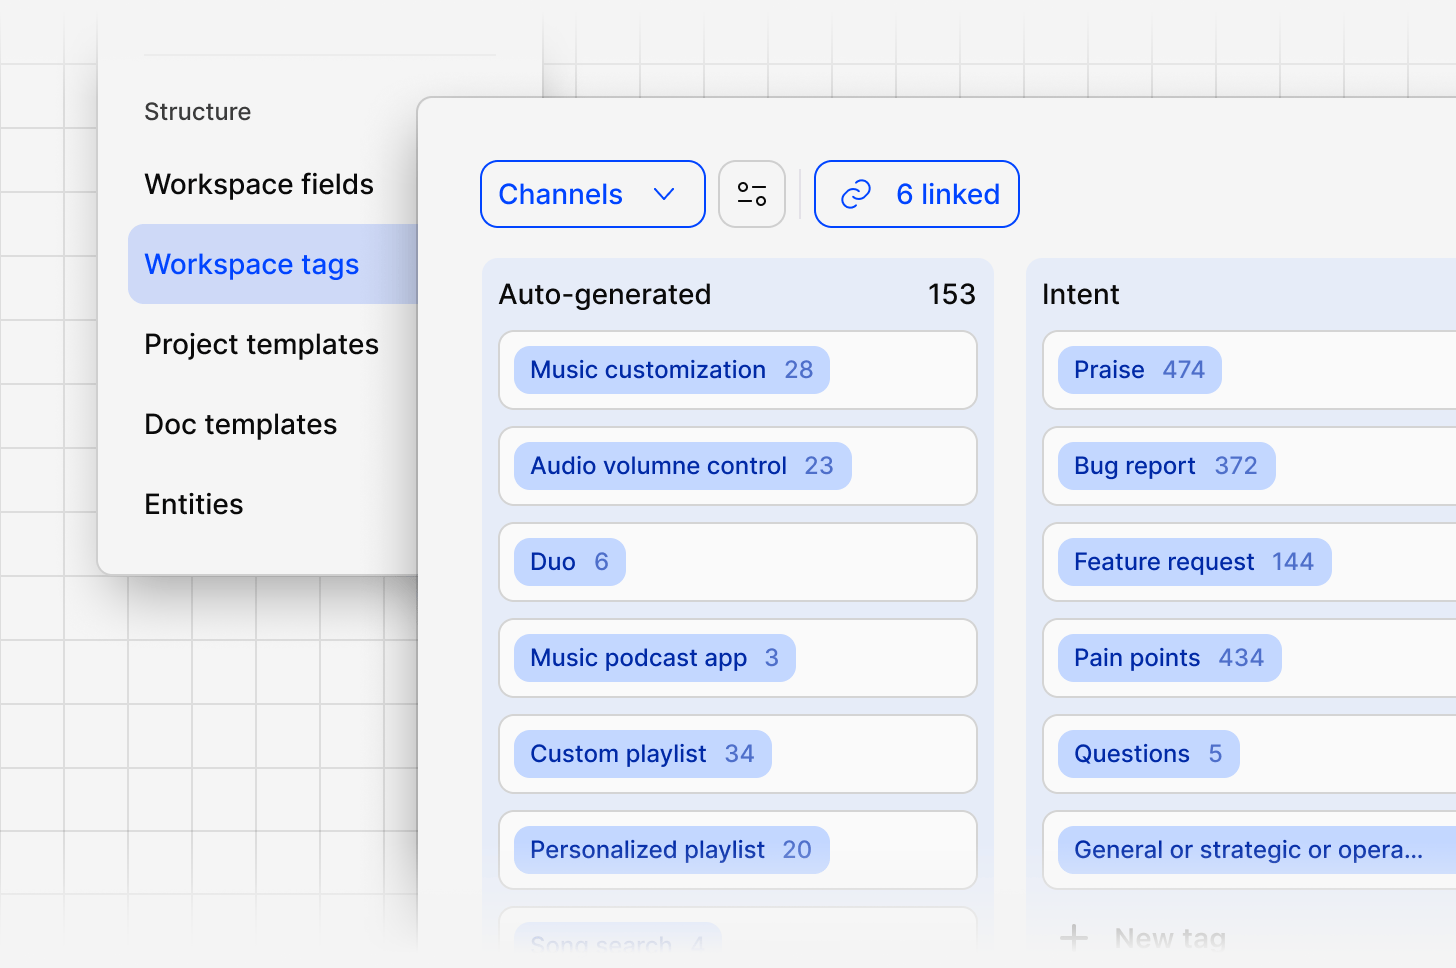Open Workspace fields in the sidebar
Screen dimensions: 1456x968
(x=259, y=184)
